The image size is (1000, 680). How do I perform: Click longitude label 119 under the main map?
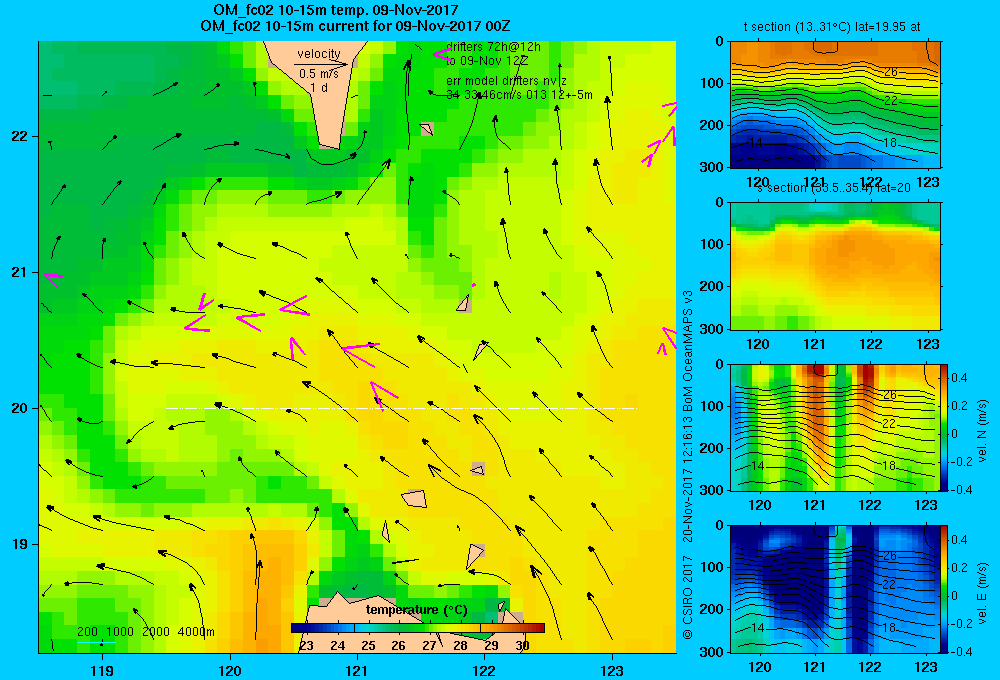(102, 670)
